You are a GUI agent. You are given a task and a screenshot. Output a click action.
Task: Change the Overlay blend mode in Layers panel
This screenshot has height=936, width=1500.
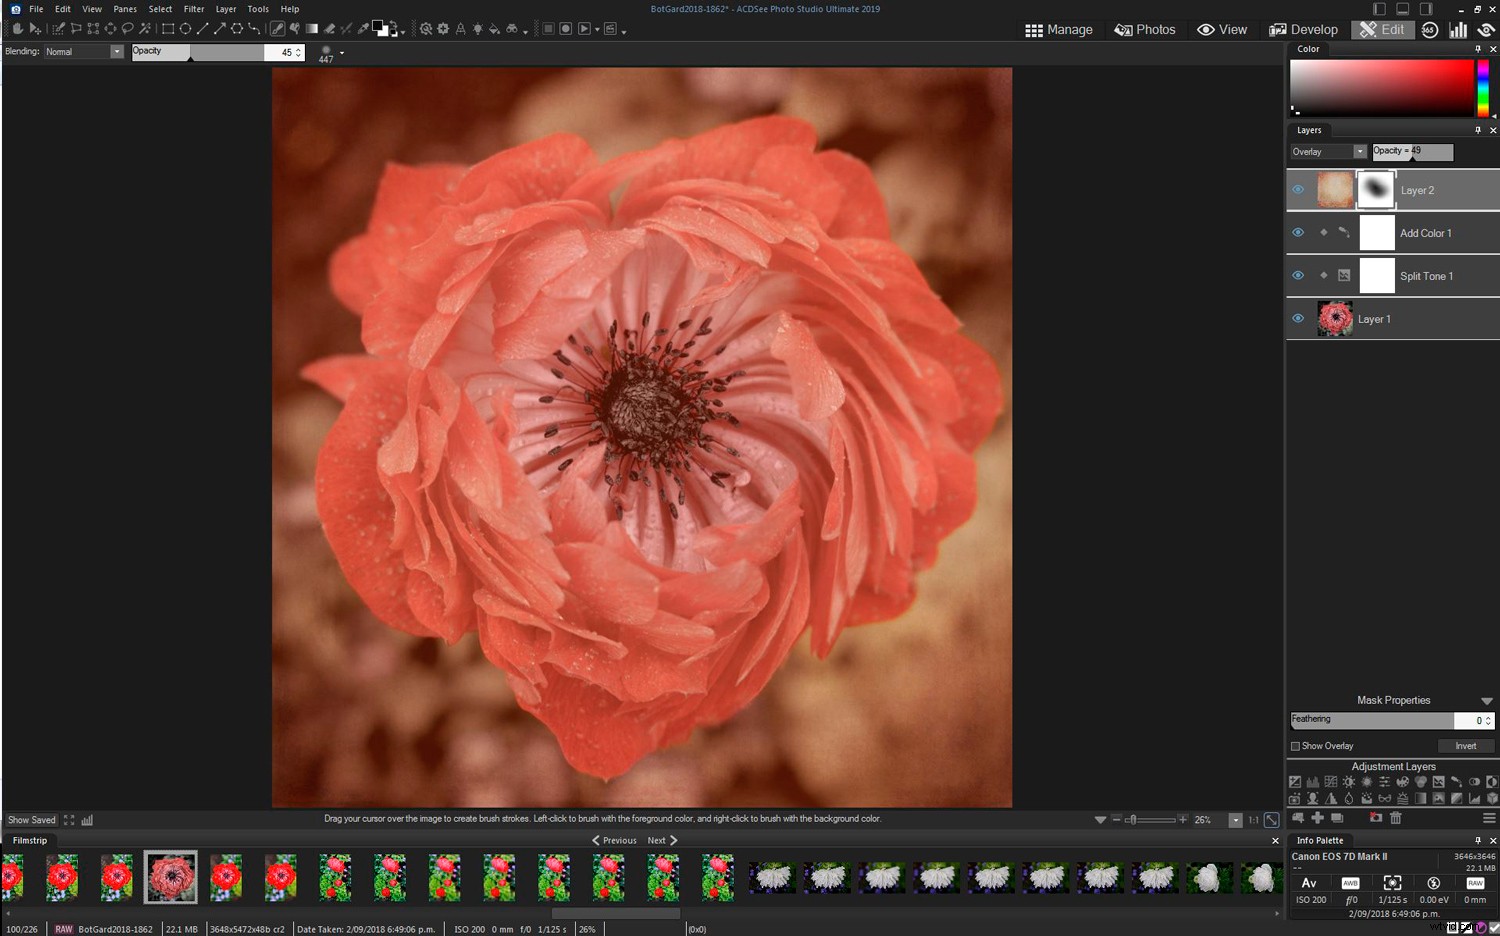pos(1327,151)
